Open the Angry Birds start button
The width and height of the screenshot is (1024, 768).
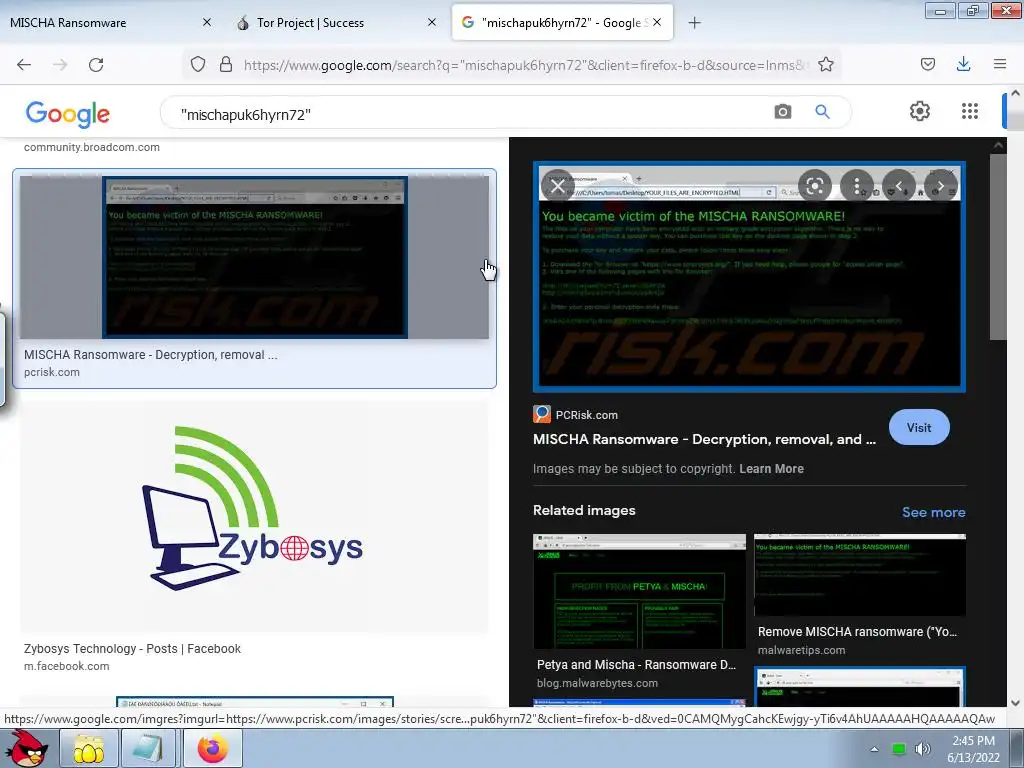click(26, 748)
